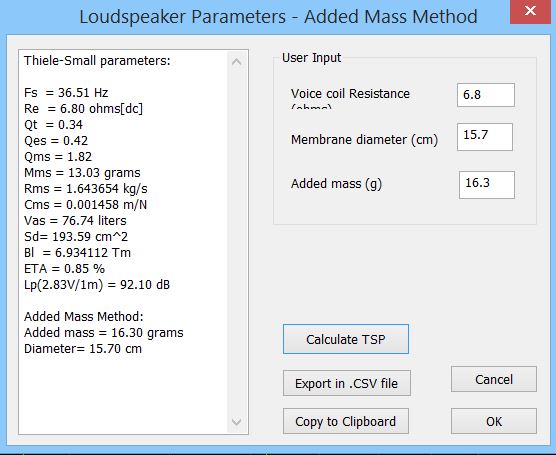556x455 pixels.
Task: Click the Added mass = 16.30 grams line
Action: tap(104, 333)
